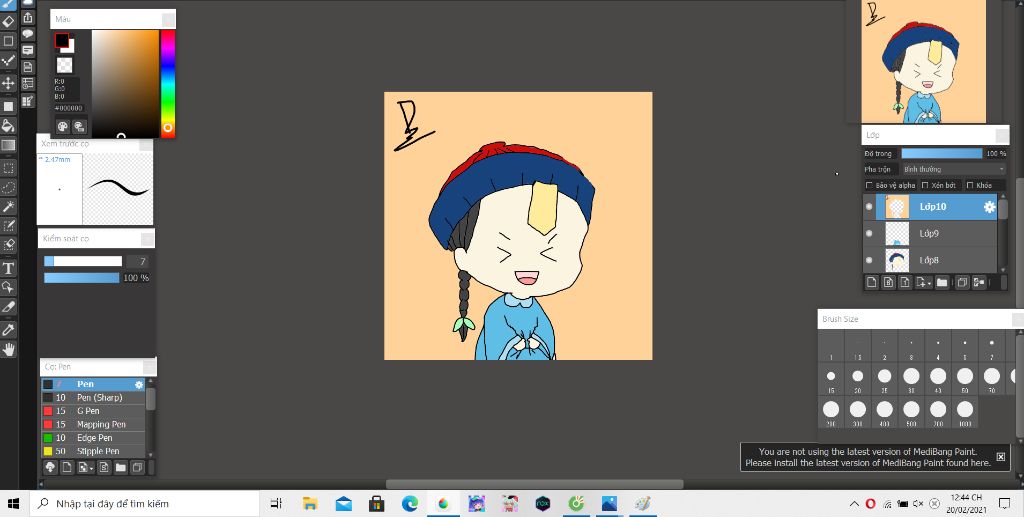Create brush folder in brush panel
The height and width of the screenshot is (517, 1024).
121,467
